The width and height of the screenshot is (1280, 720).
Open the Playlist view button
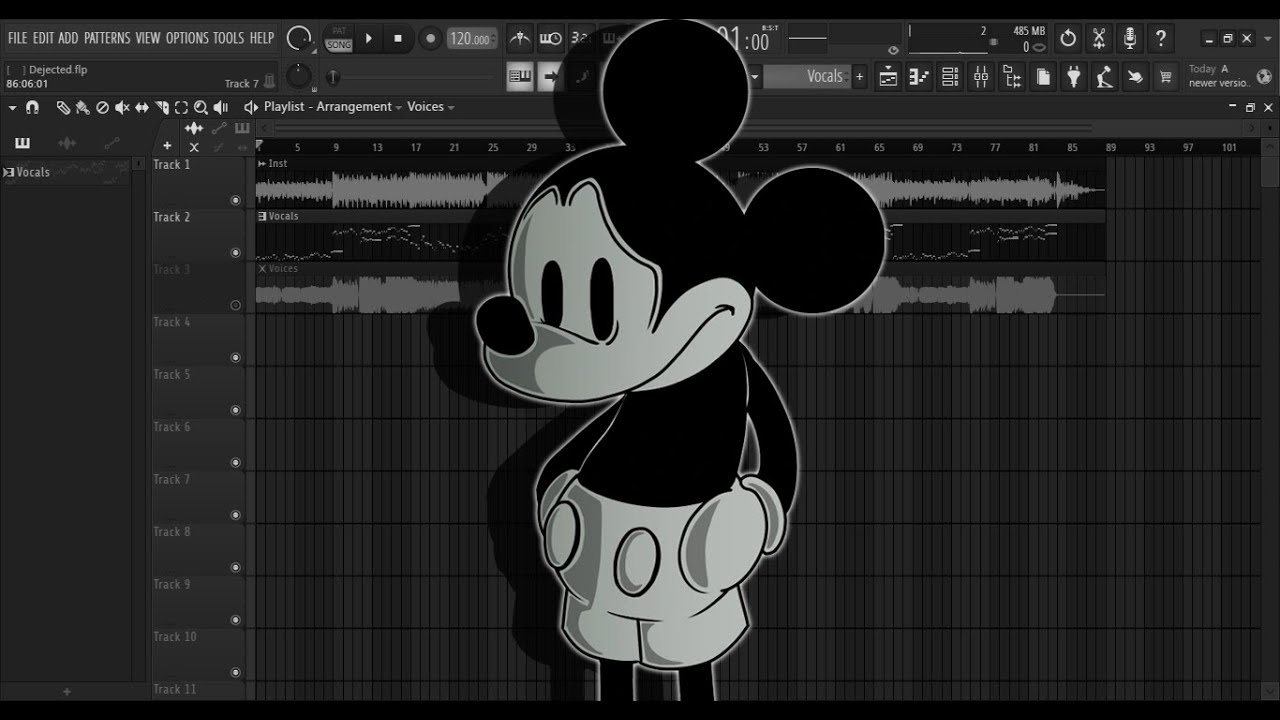click(x=888, y=77)
